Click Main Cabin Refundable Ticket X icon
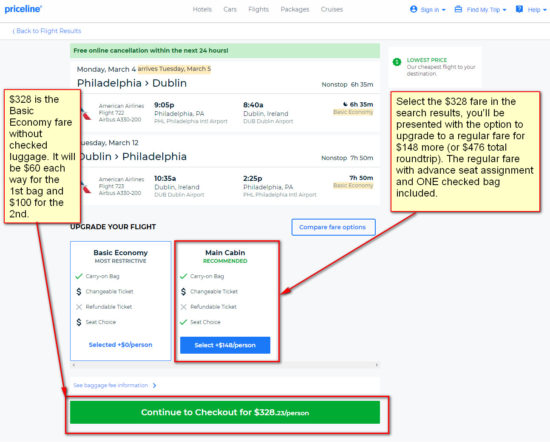This screenshot has width=550, height=442. [183, 307]
